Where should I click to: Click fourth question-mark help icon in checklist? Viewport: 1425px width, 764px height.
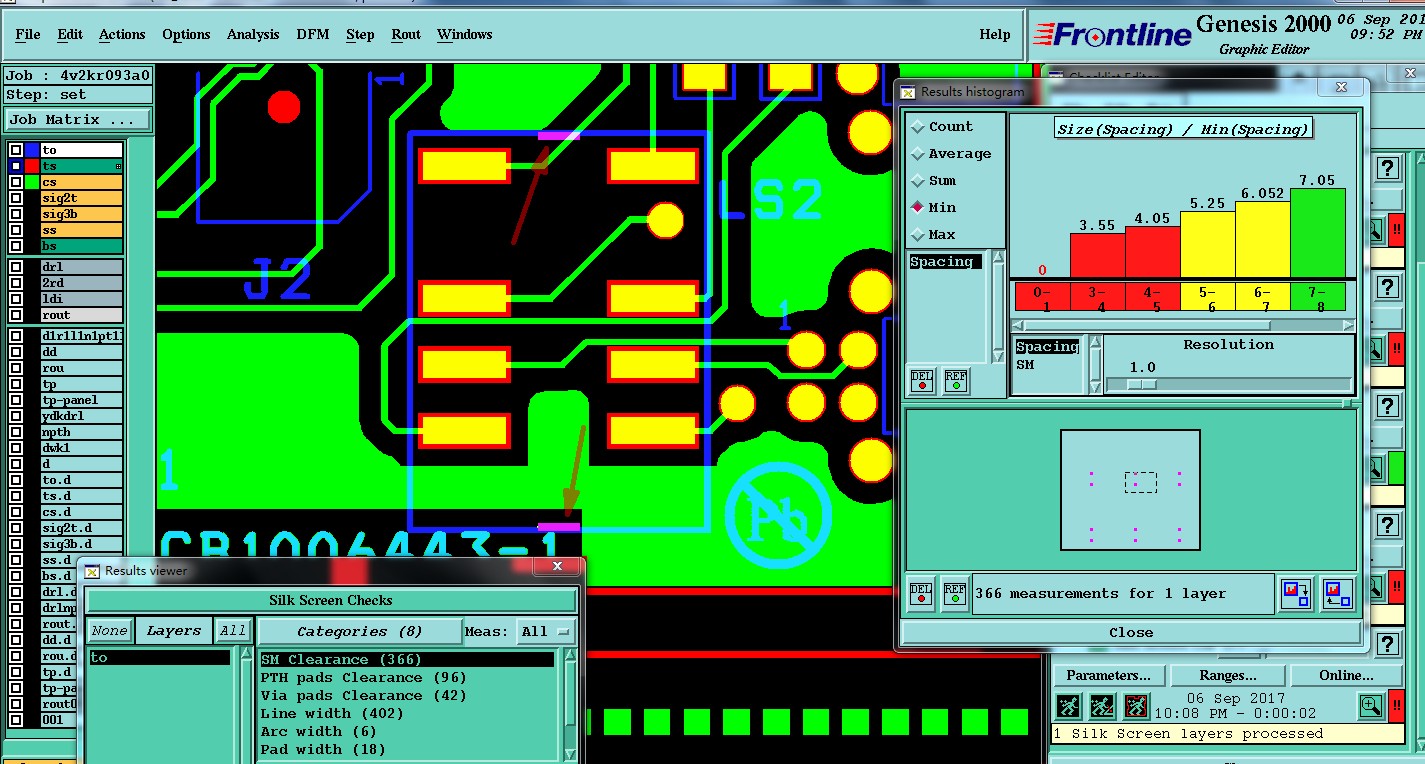pos(1388,525)
